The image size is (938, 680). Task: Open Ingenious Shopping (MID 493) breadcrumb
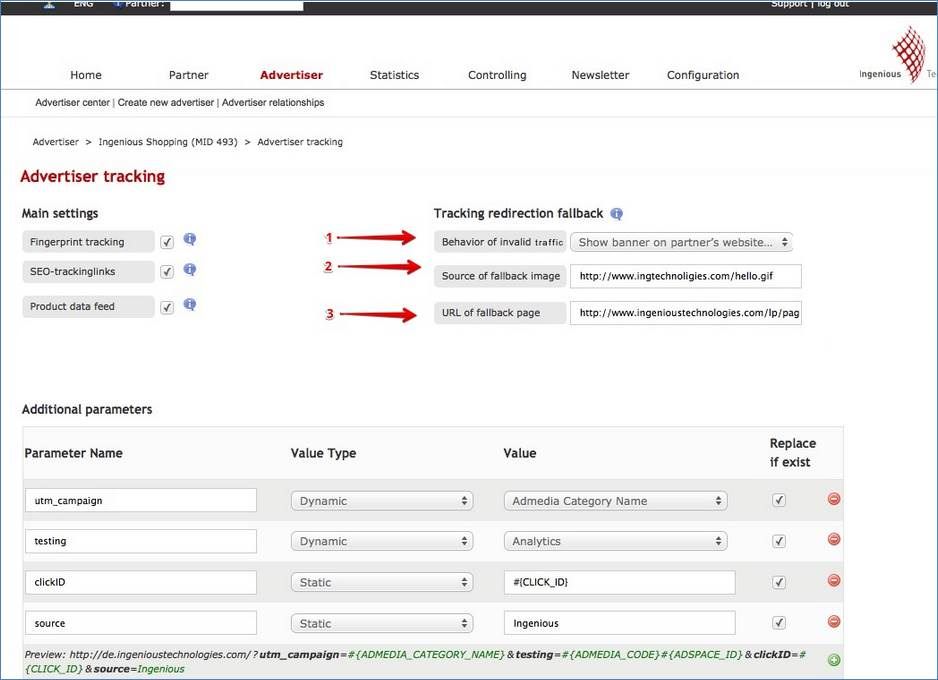(168, 142)
